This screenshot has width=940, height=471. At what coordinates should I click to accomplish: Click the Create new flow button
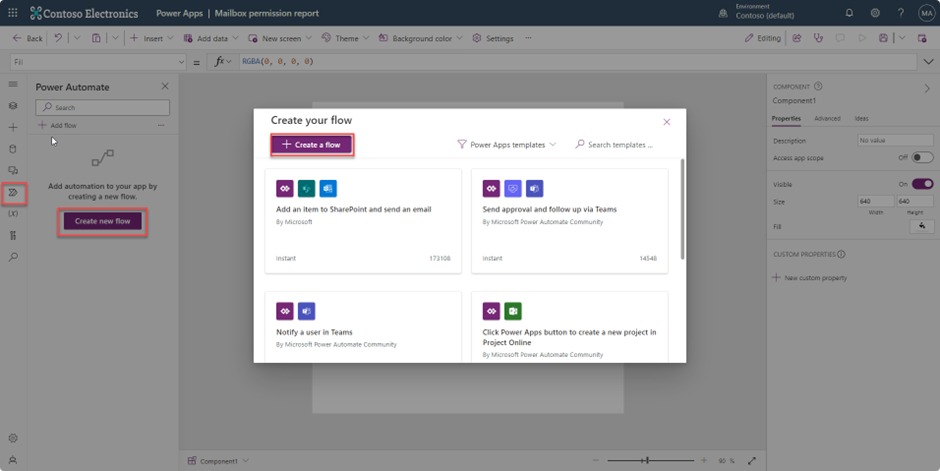pyautogui.click(x=103, y=221)
